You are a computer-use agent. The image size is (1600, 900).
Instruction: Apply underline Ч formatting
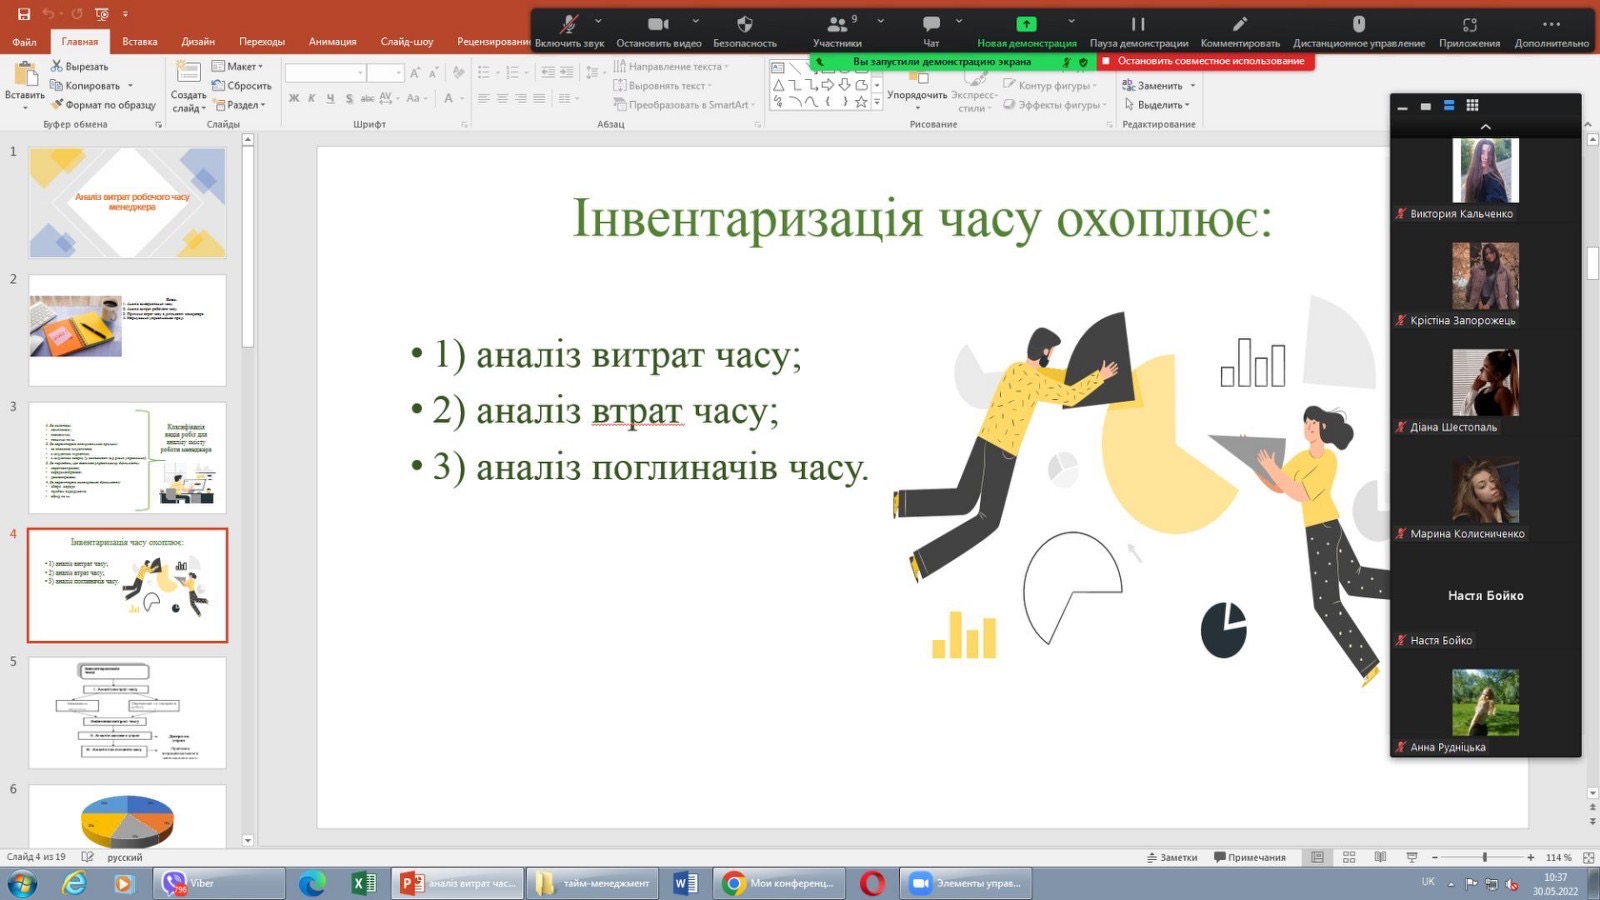click(x=330, y=98)
